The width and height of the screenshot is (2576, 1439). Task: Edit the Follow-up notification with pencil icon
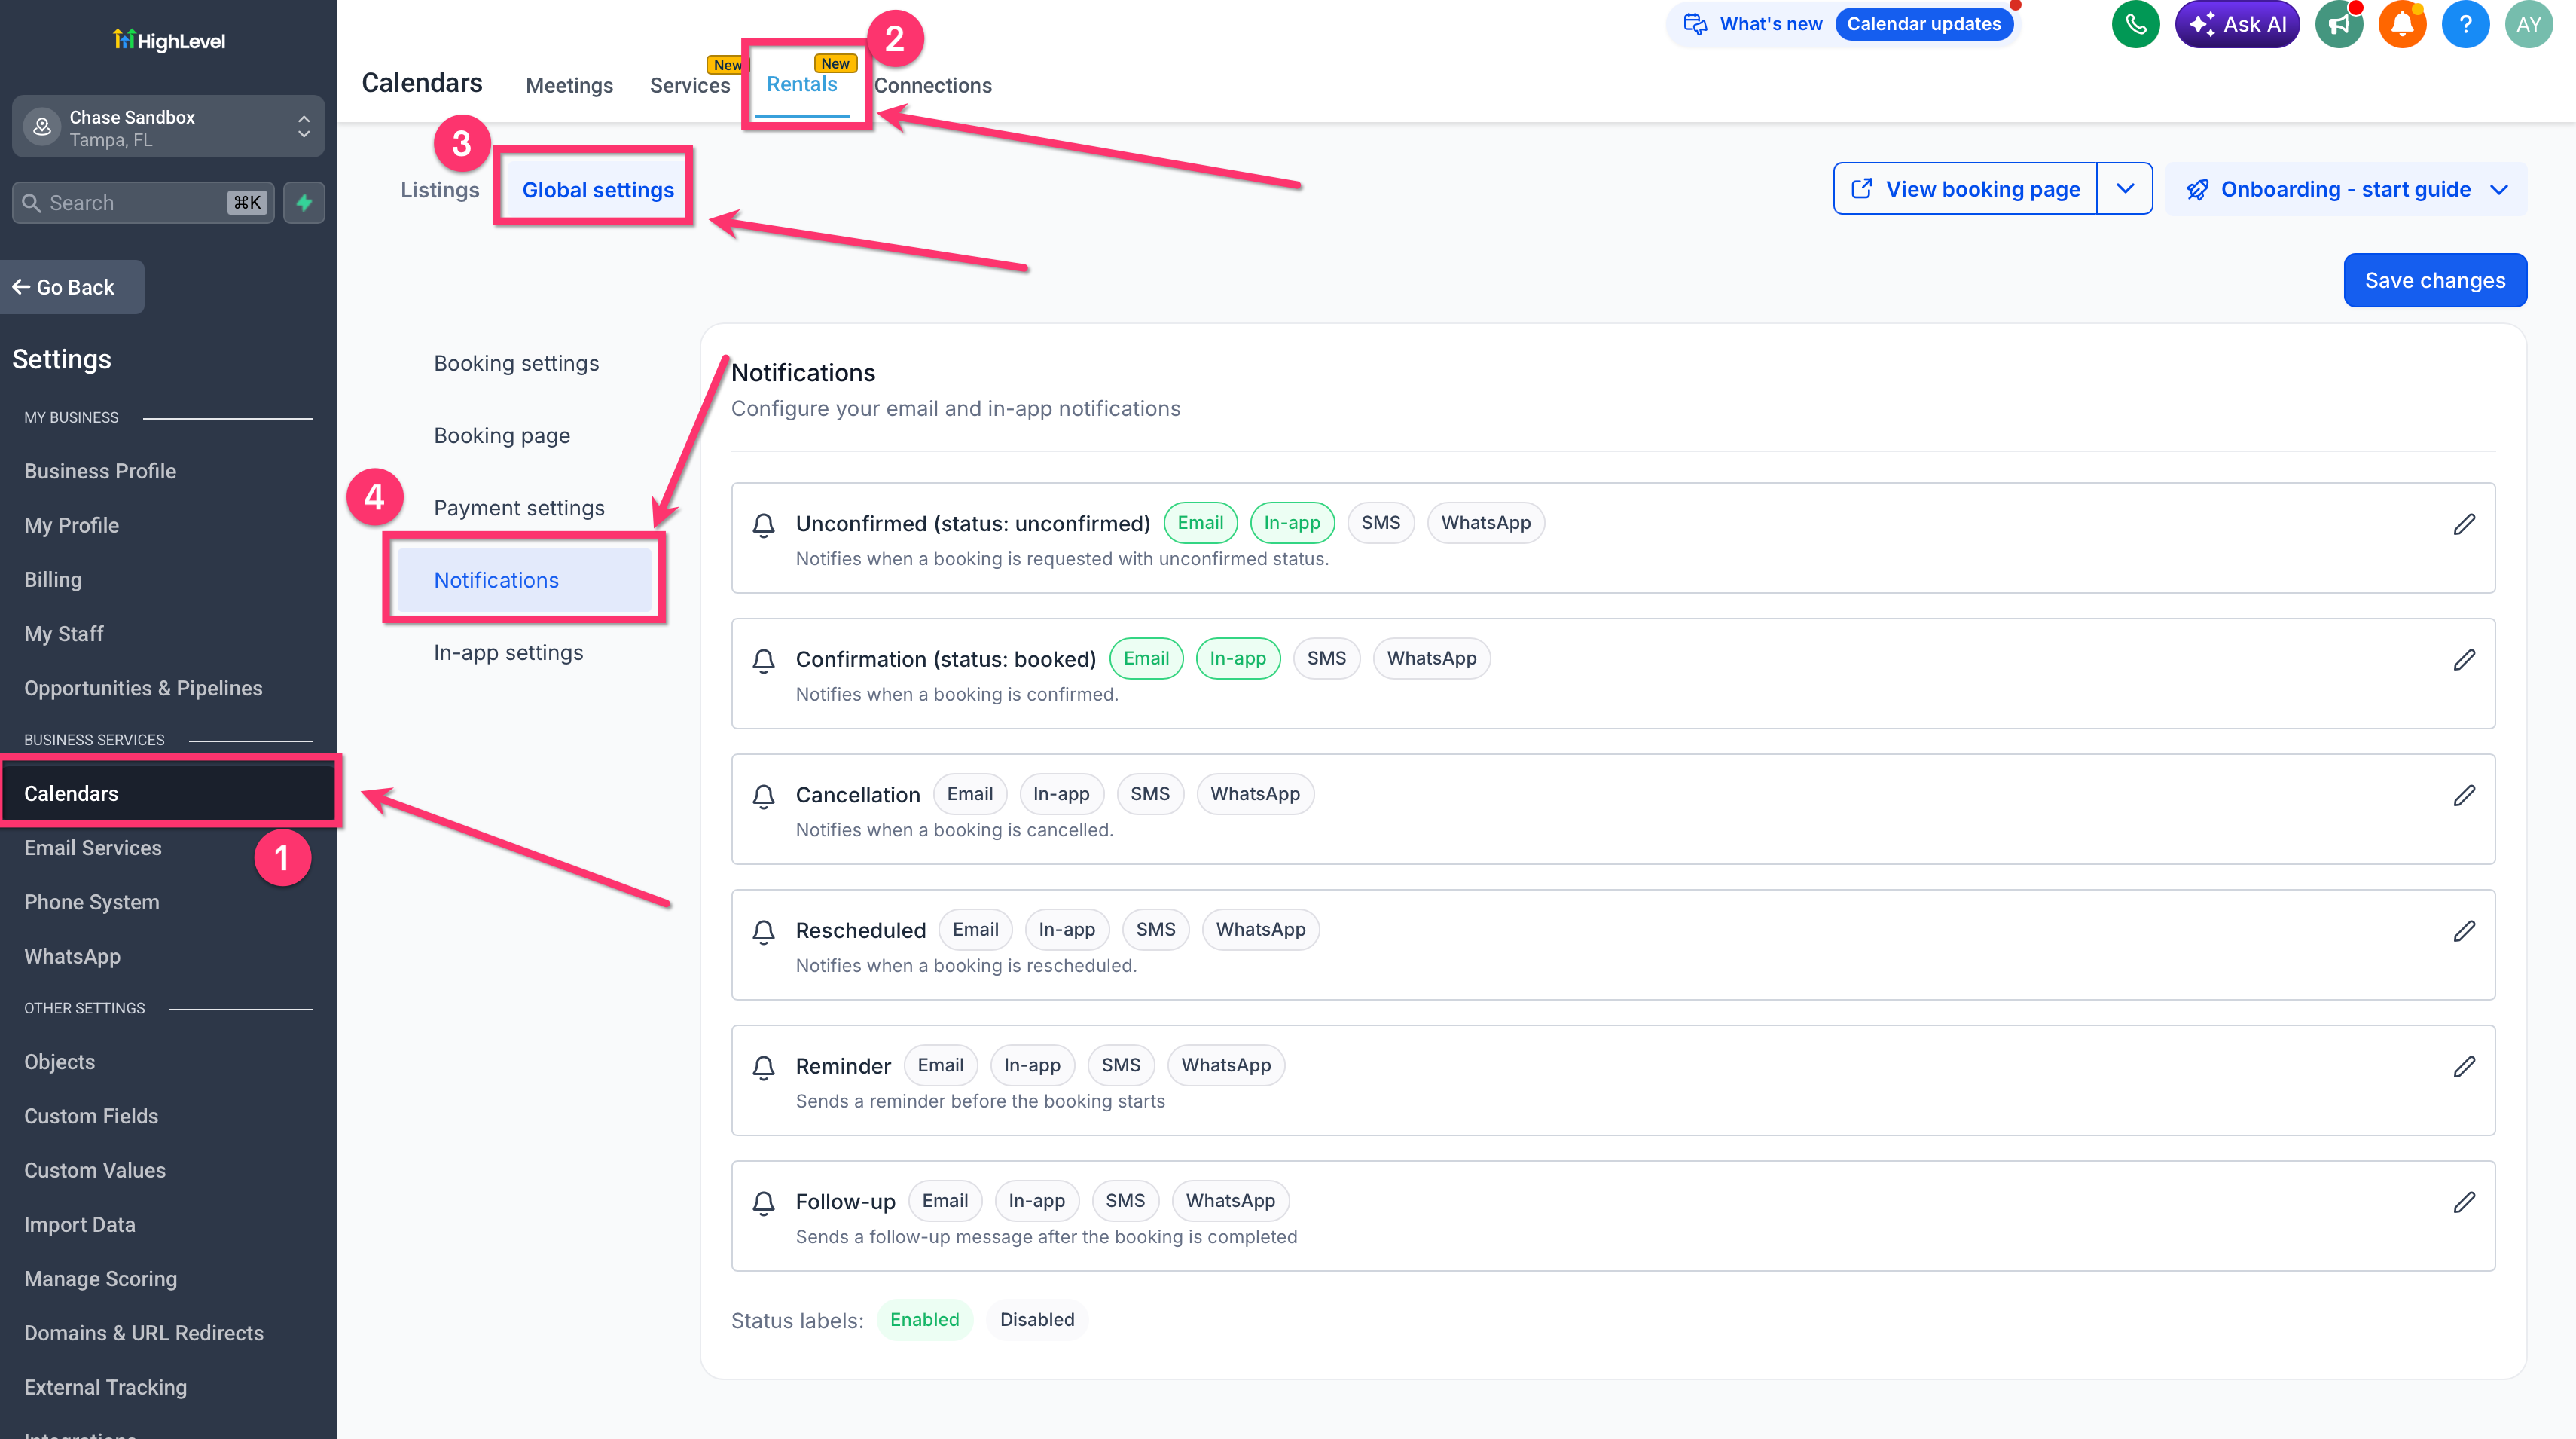pos(2464,1202)
